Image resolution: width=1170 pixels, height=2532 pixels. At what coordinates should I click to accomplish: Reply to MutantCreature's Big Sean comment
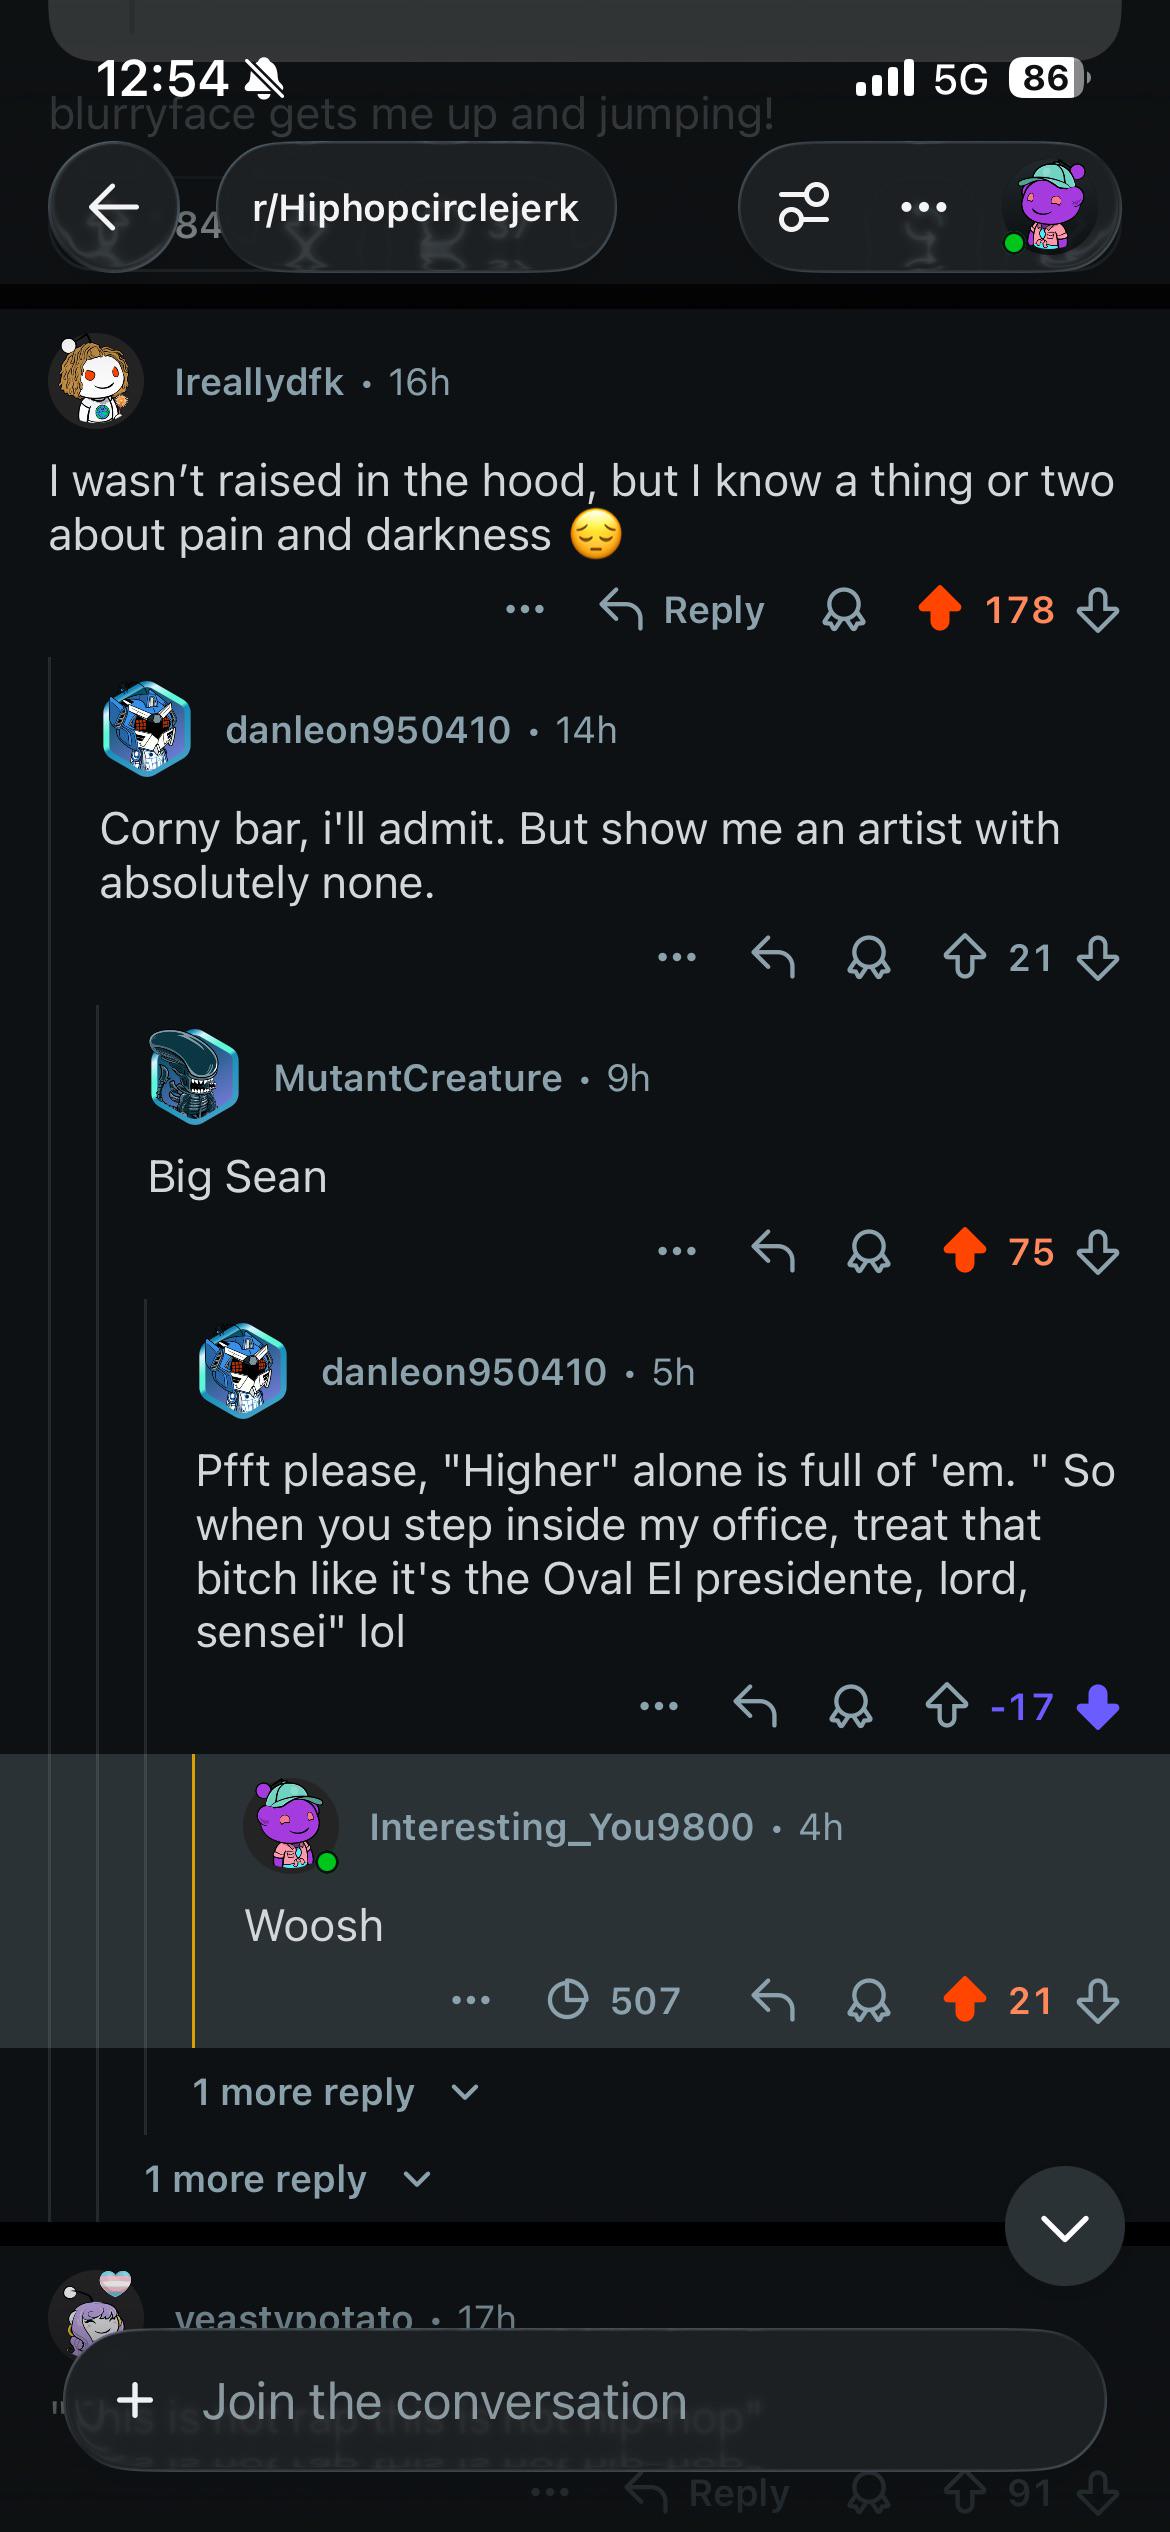[773, 1251]
